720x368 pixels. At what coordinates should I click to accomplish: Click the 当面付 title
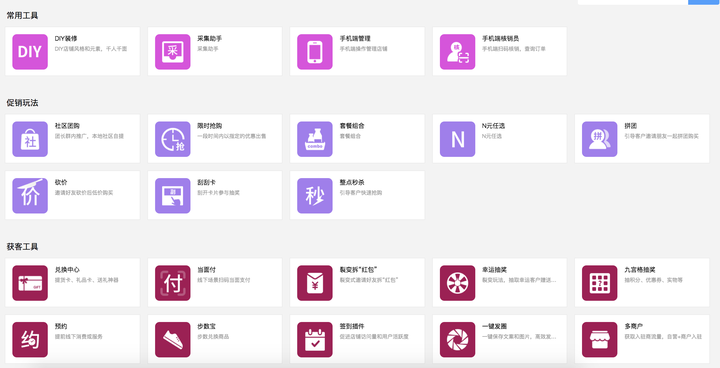(206, 270)
